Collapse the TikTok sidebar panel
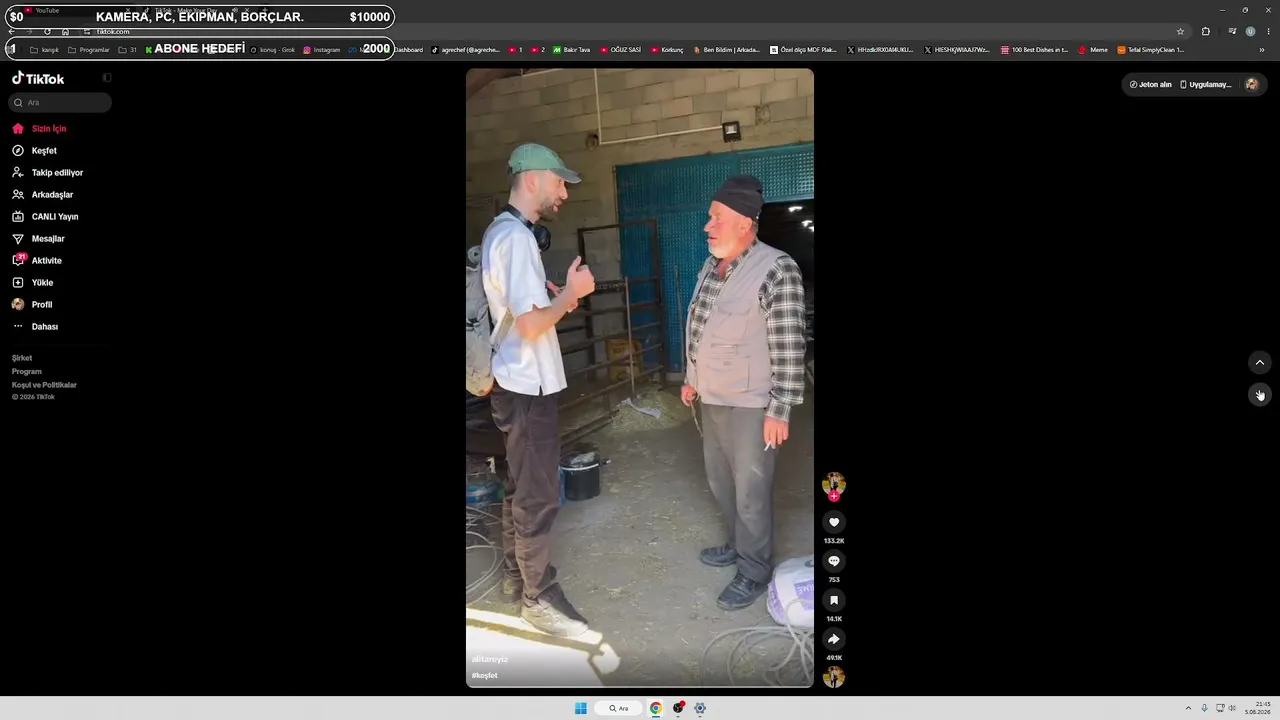 [107, 78]
